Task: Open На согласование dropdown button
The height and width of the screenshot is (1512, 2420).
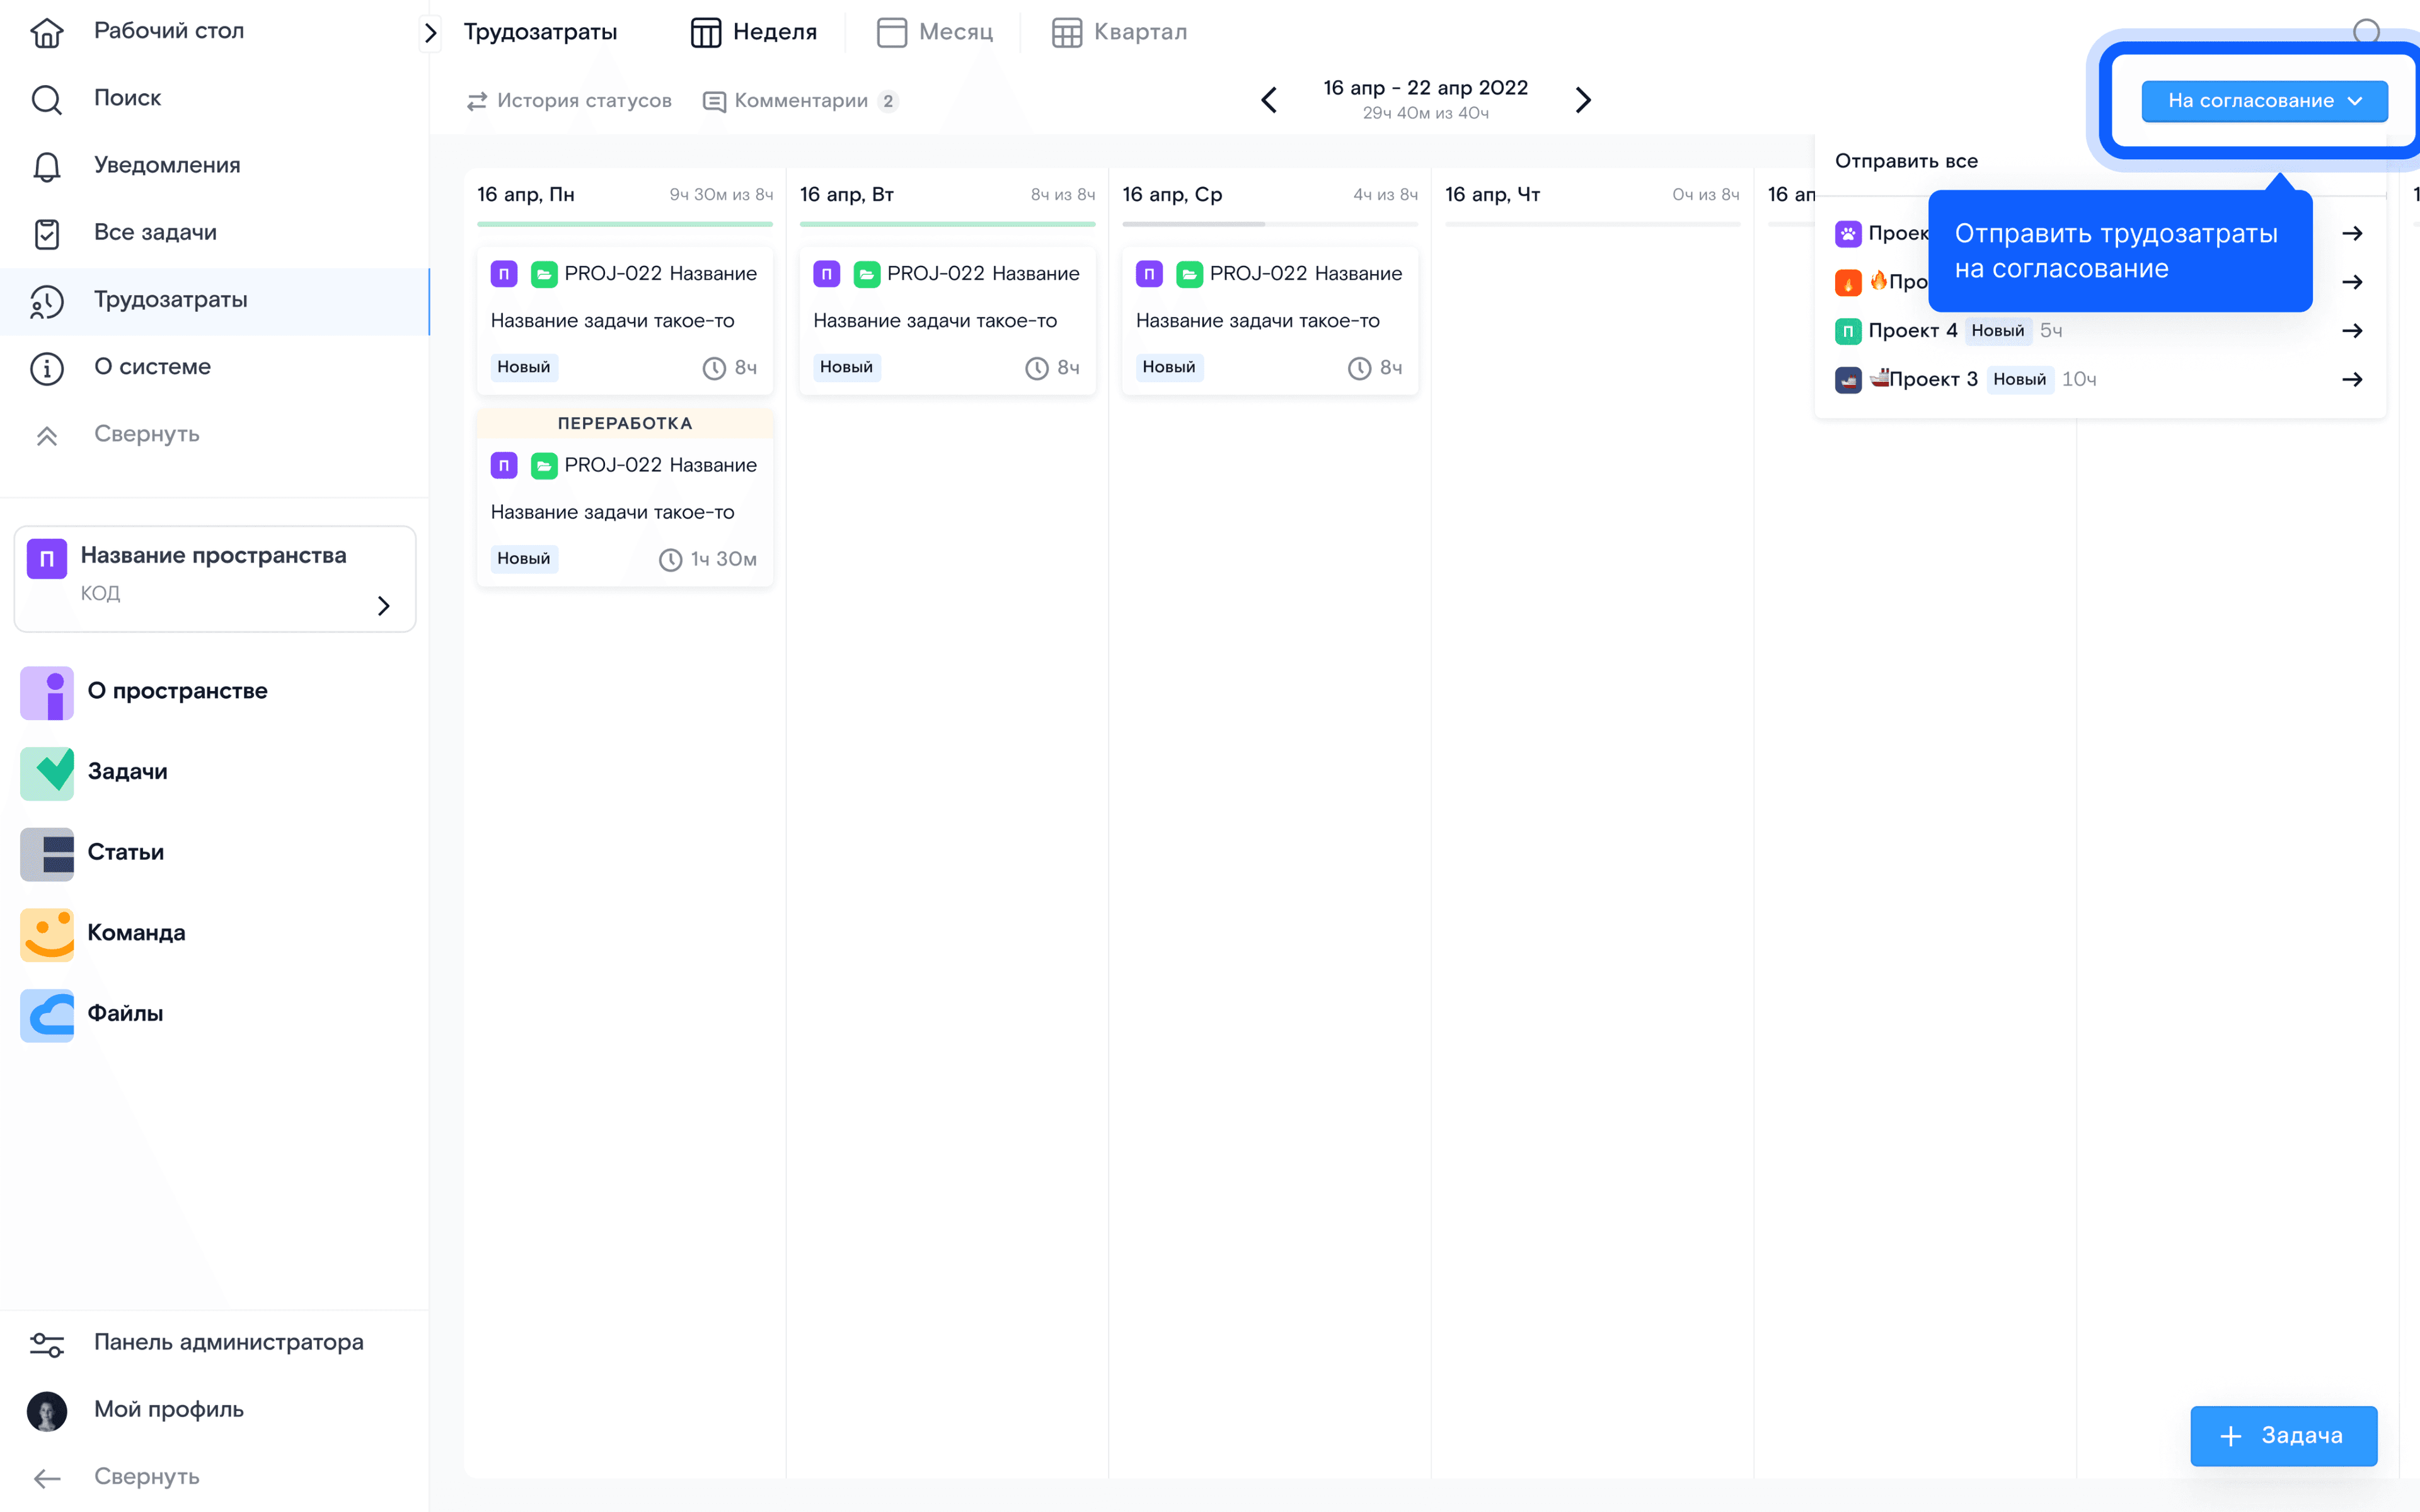Action: (2264, 101)
